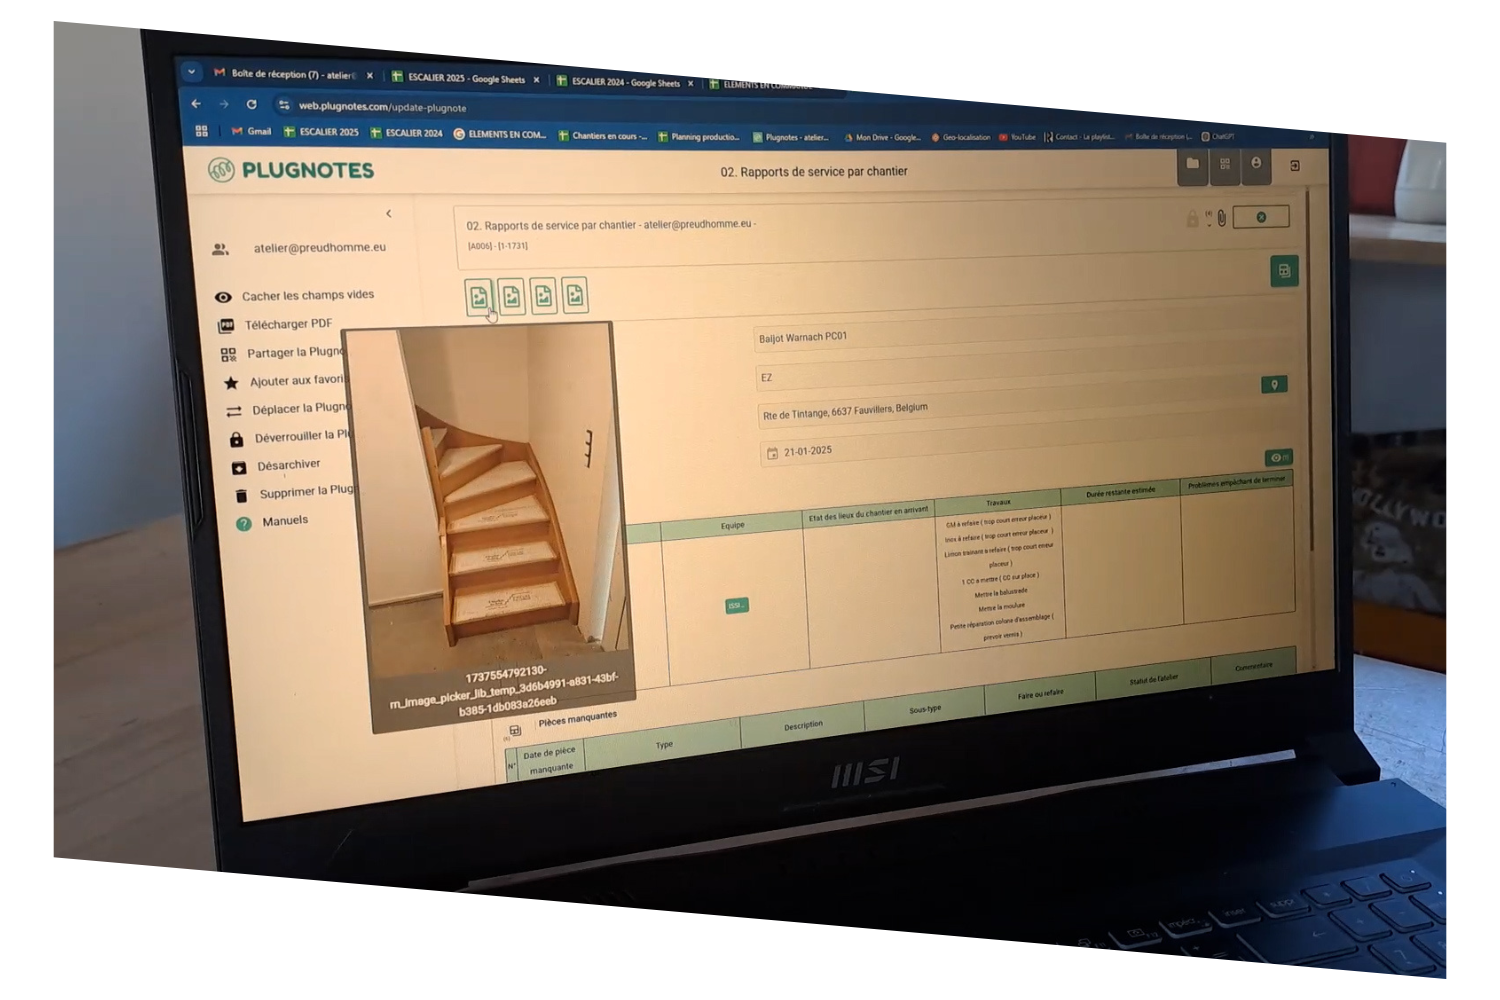Viewport: 1500px width, 1000px height.
Task: Click the map pin location icon
Action: coord(1274,385)
